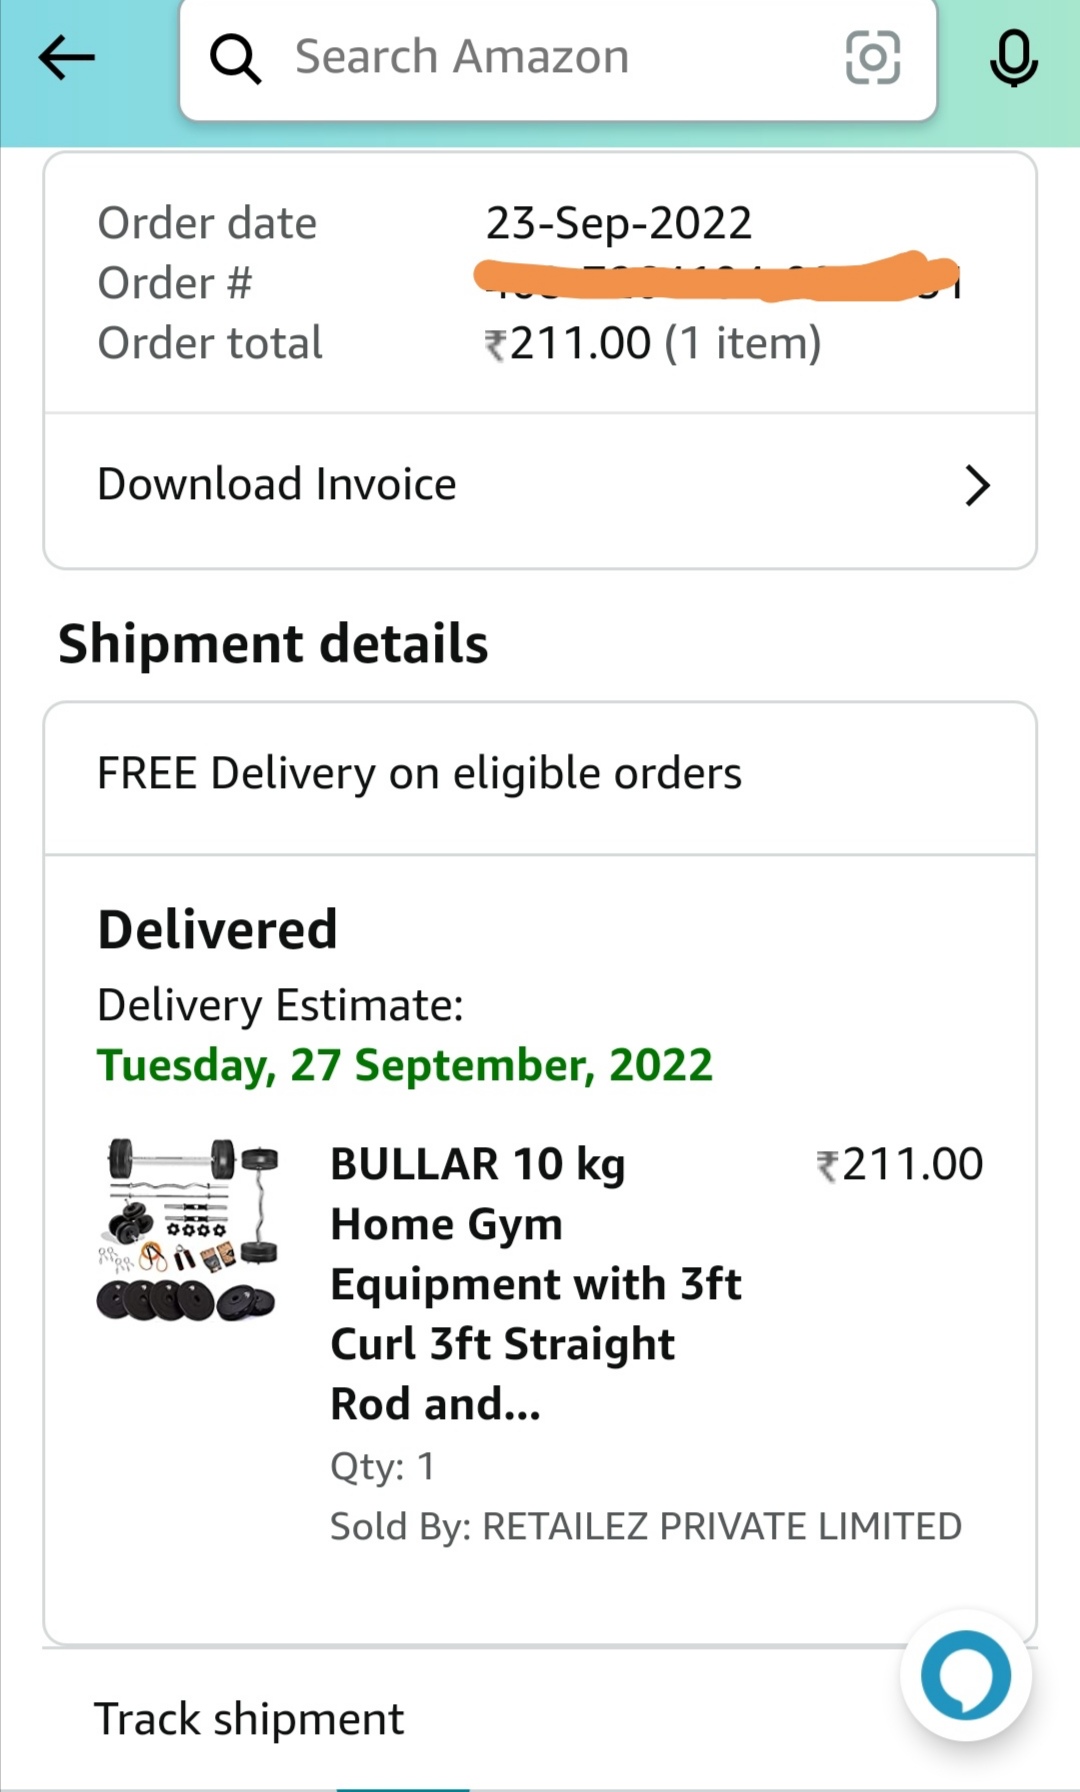
Task: Tap the BULLAR gym equipment thumbnail
Action: coord(189,1229)
